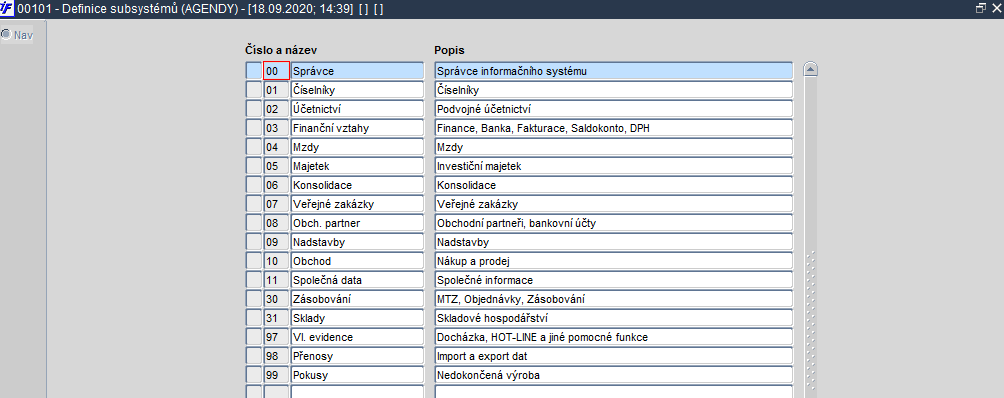The height and width of the screenshot is (398, 1004).
Task: Click the Popis column header
Action: click(449, 49)
